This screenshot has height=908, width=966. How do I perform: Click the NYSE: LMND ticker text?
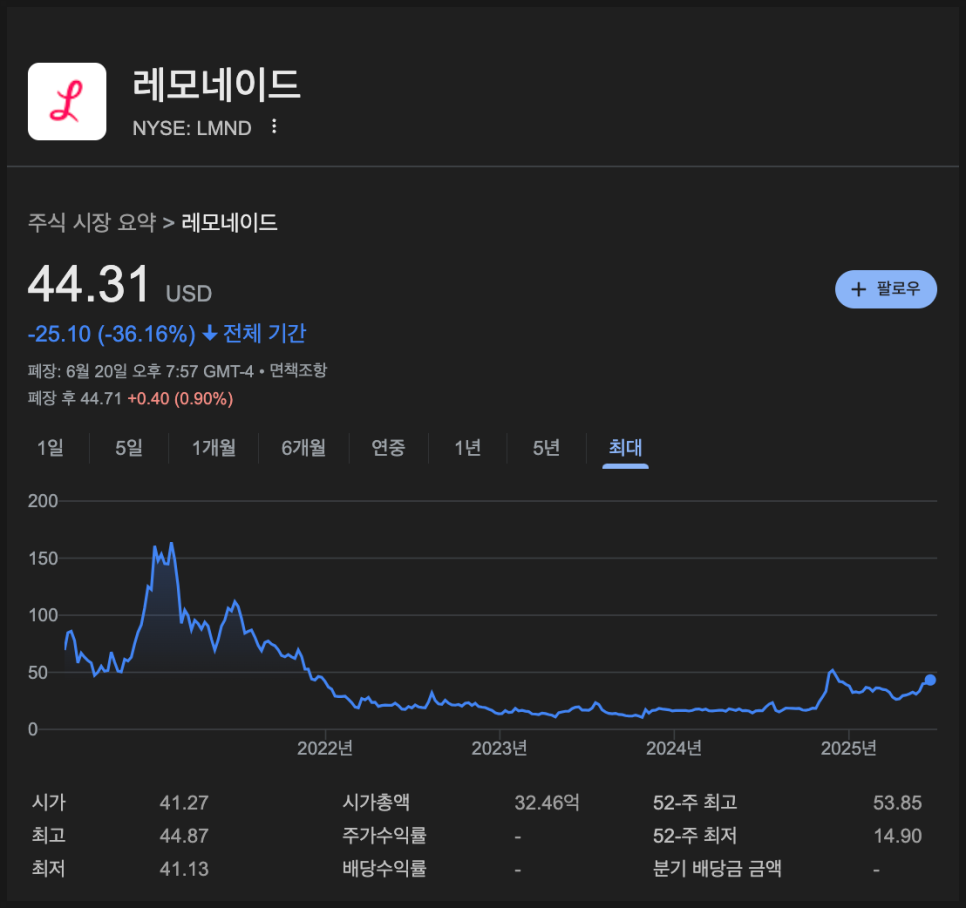pyautogui.click(x=192, y=128)
